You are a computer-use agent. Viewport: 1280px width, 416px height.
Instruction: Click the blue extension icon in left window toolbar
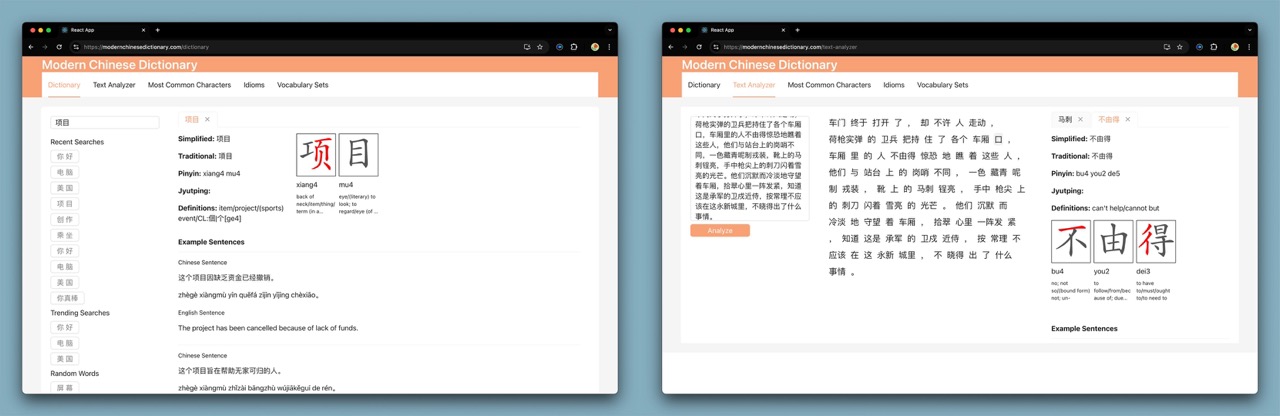pyautogui.click(x=560, y=47)
